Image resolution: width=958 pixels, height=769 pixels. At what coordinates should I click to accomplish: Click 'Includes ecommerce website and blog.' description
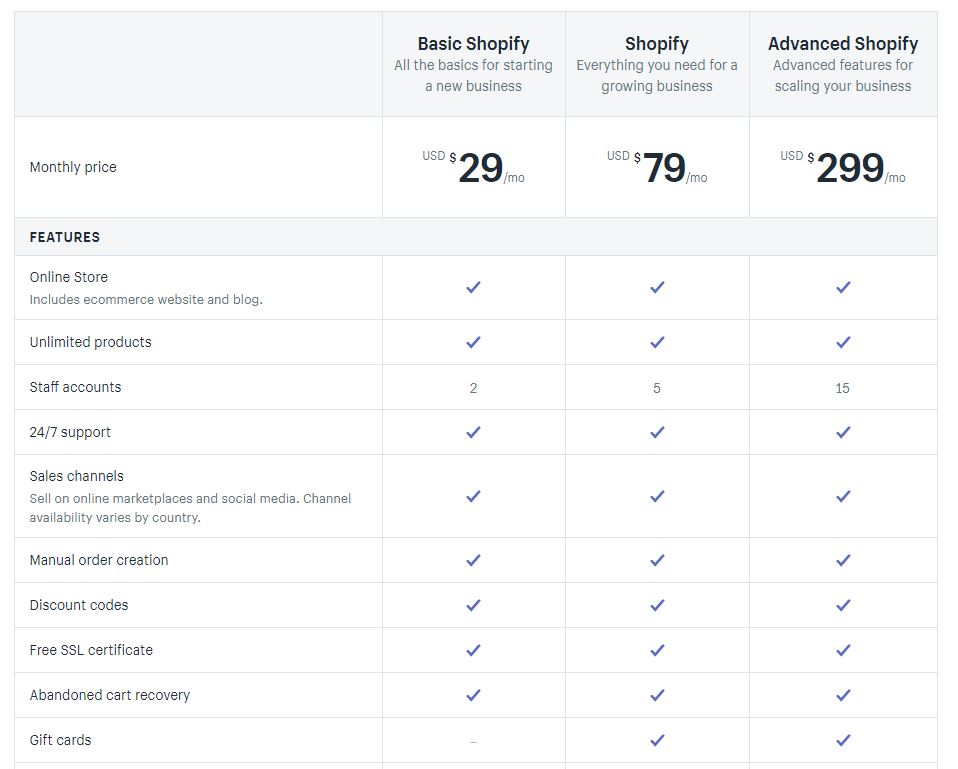[x=146, y=300]
